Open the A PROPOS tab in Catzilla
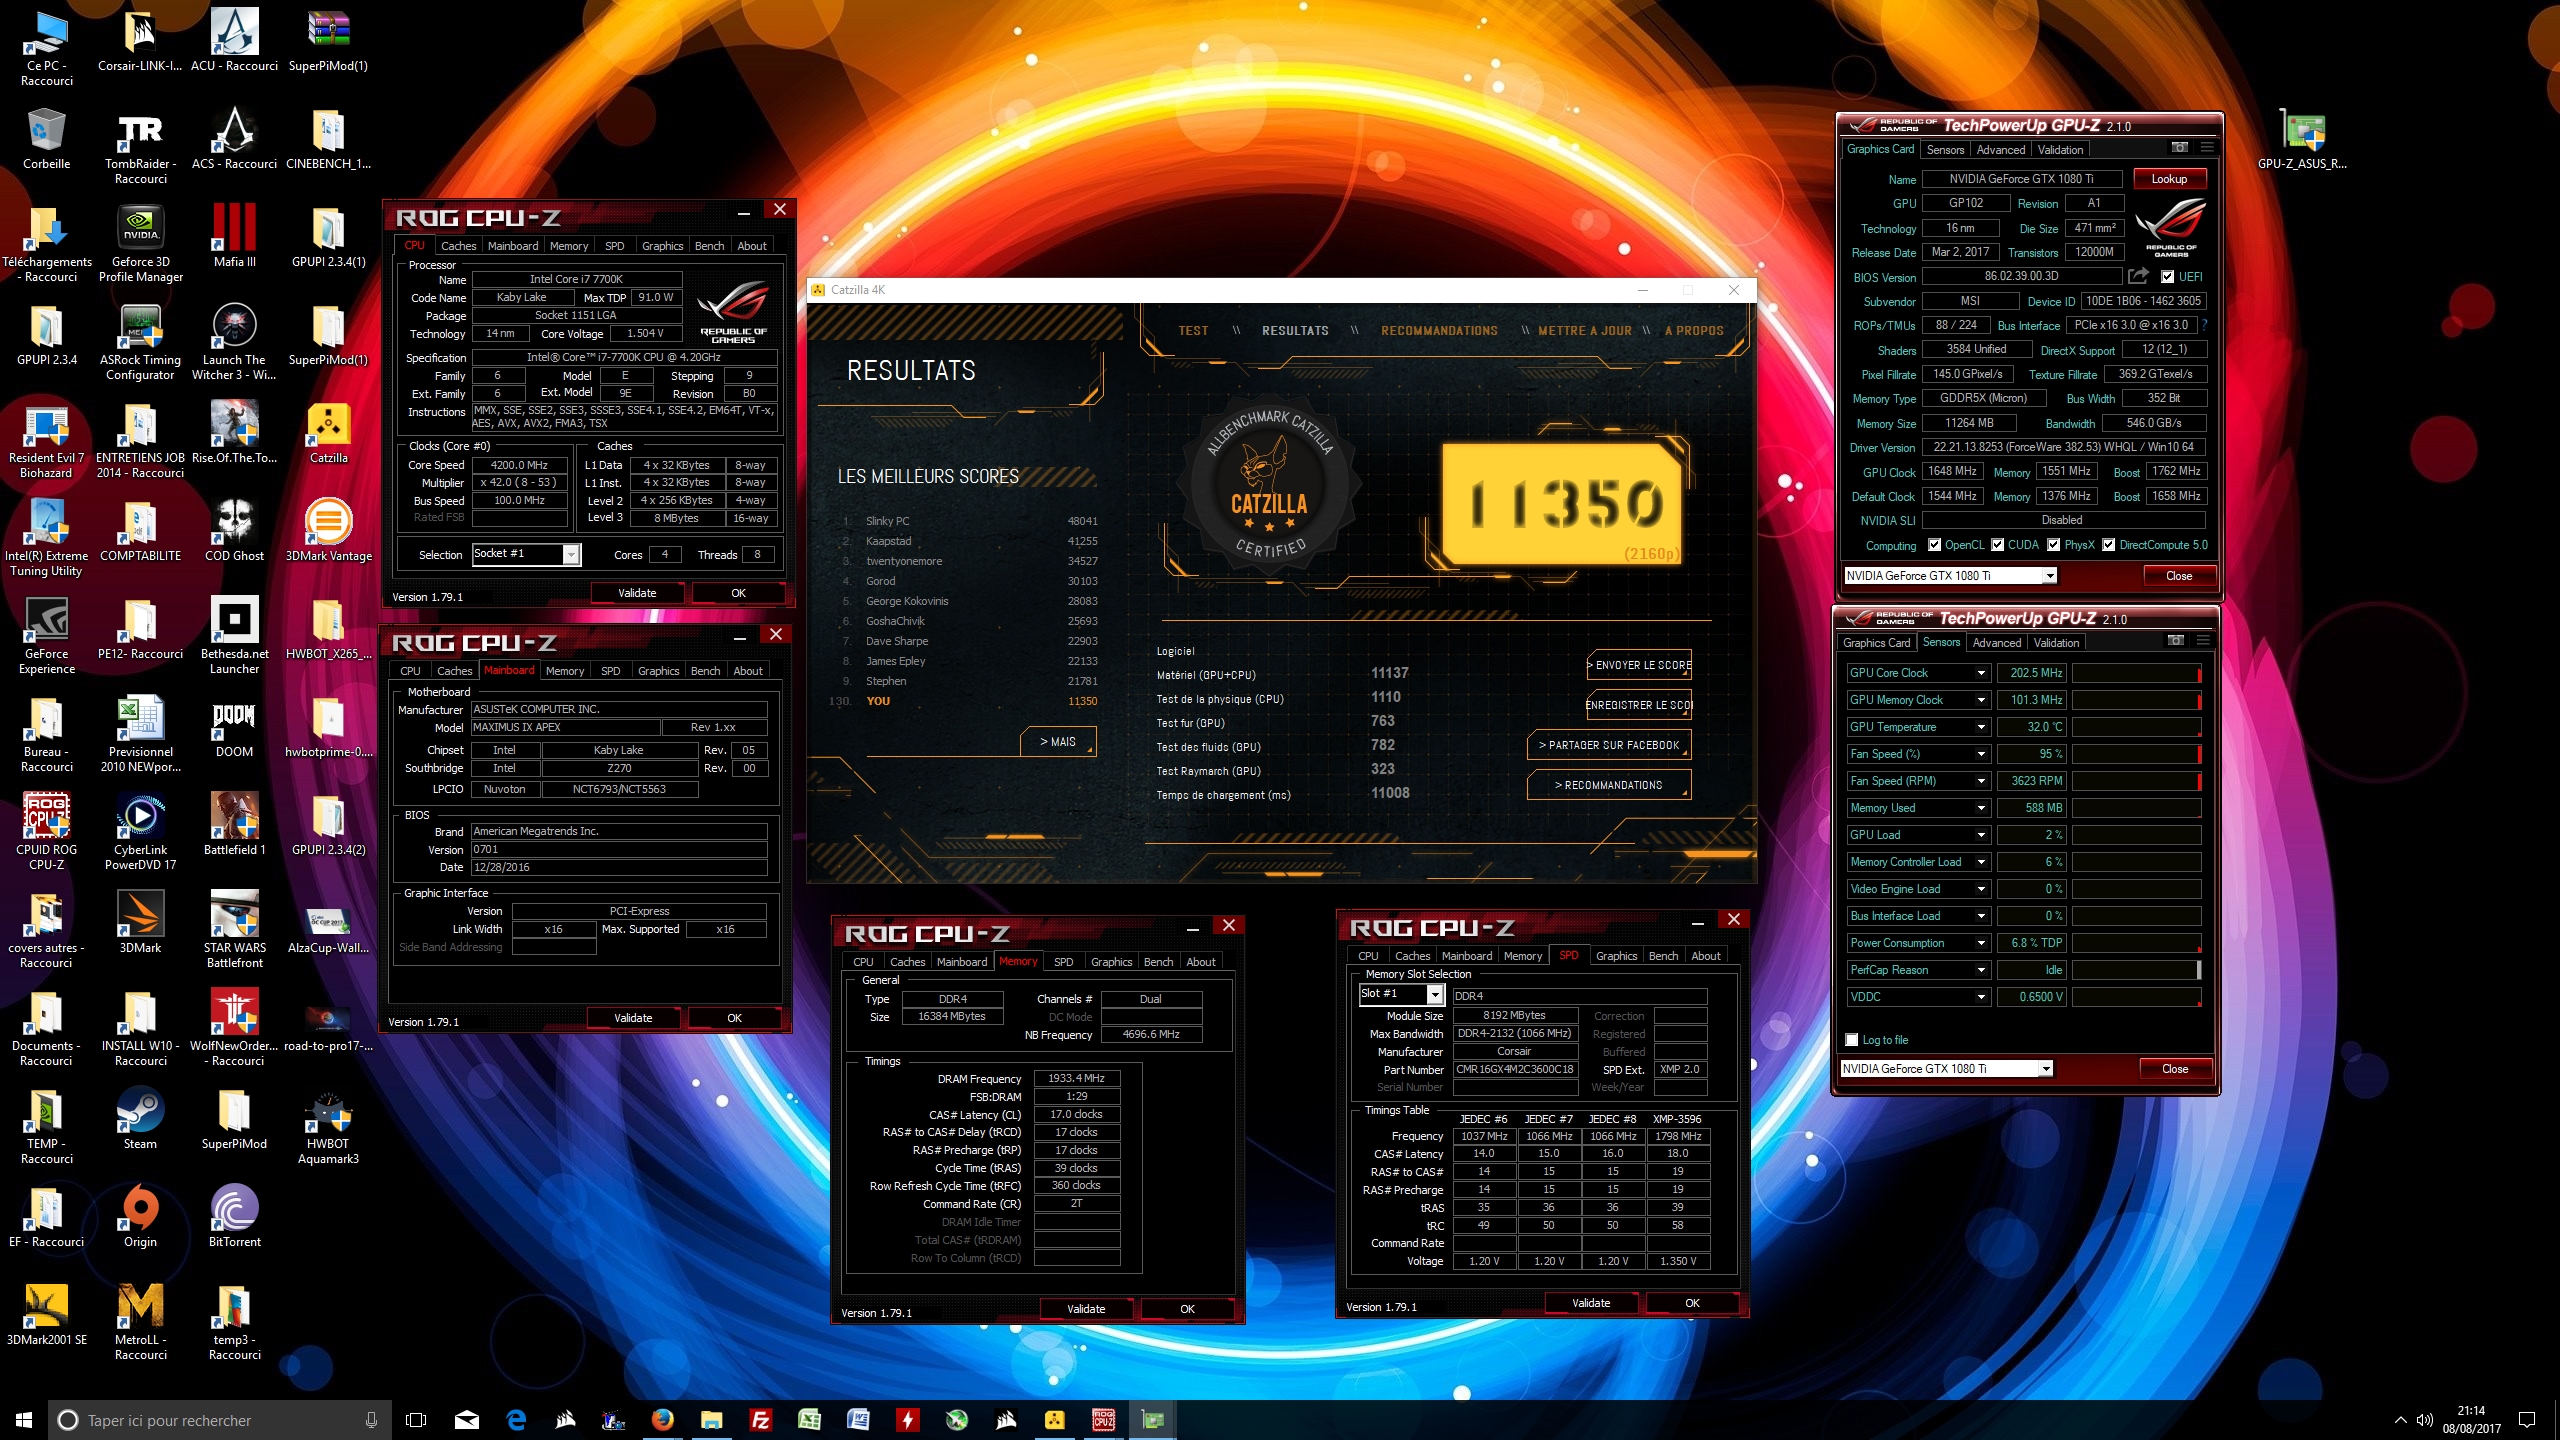Image resolution: width=2560 pixels, height=1440 pixels. click(1693, 331)
